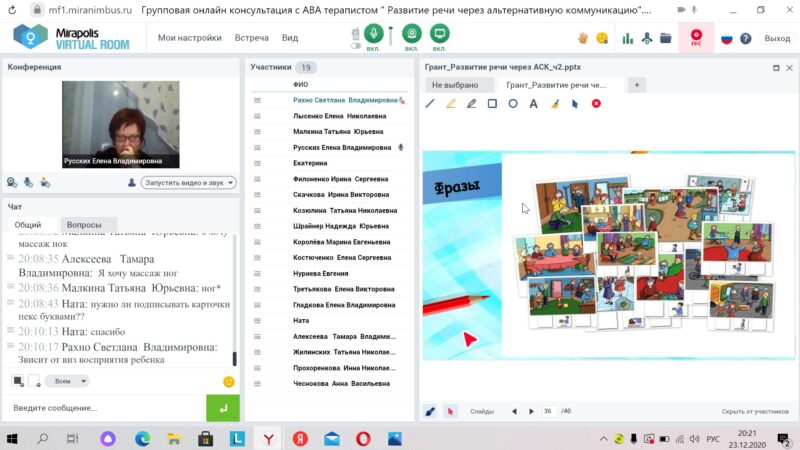Open row menu for Малкина Татьяна Юрьевна
Screen dimensions: 800x450
[x=257, y=132]
